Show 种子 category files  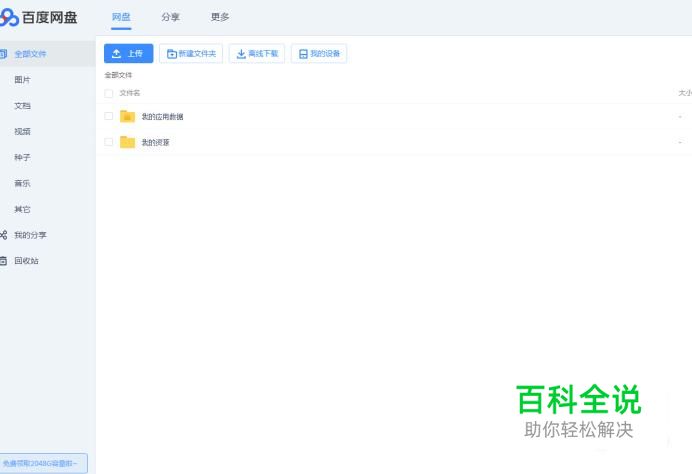point(23,157)
